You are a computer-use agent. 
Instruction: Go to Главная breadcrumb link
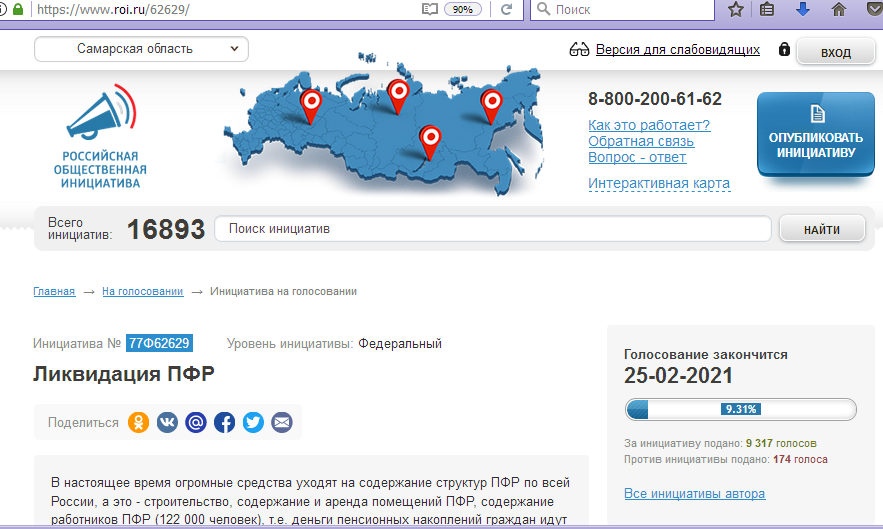[x=54, y=291]
